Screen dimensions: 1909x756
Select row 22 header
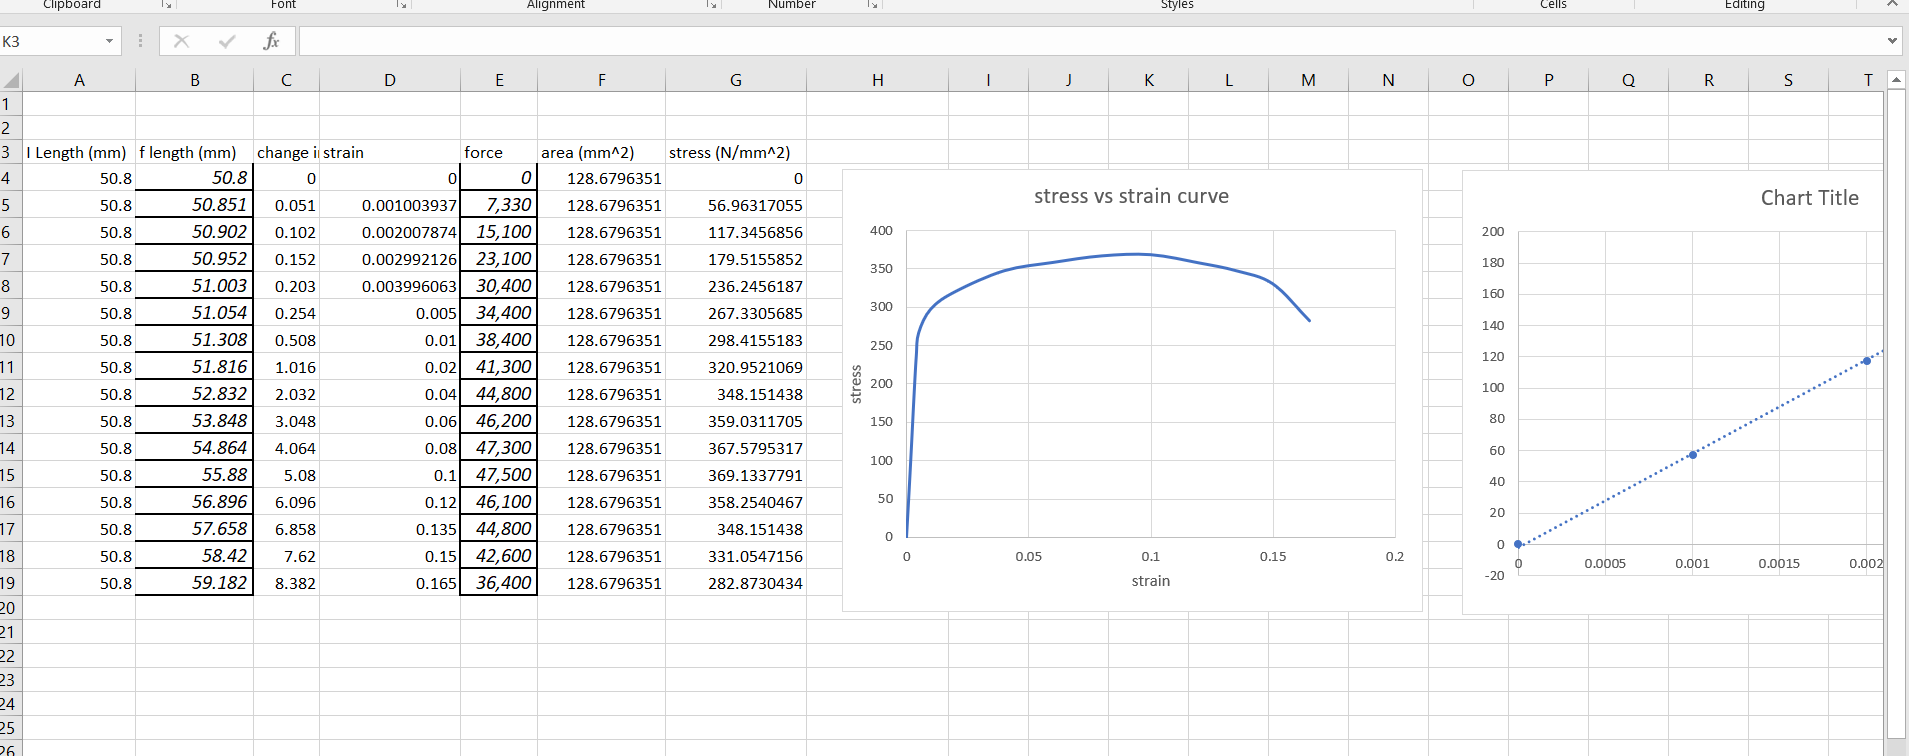click(10, 656)
